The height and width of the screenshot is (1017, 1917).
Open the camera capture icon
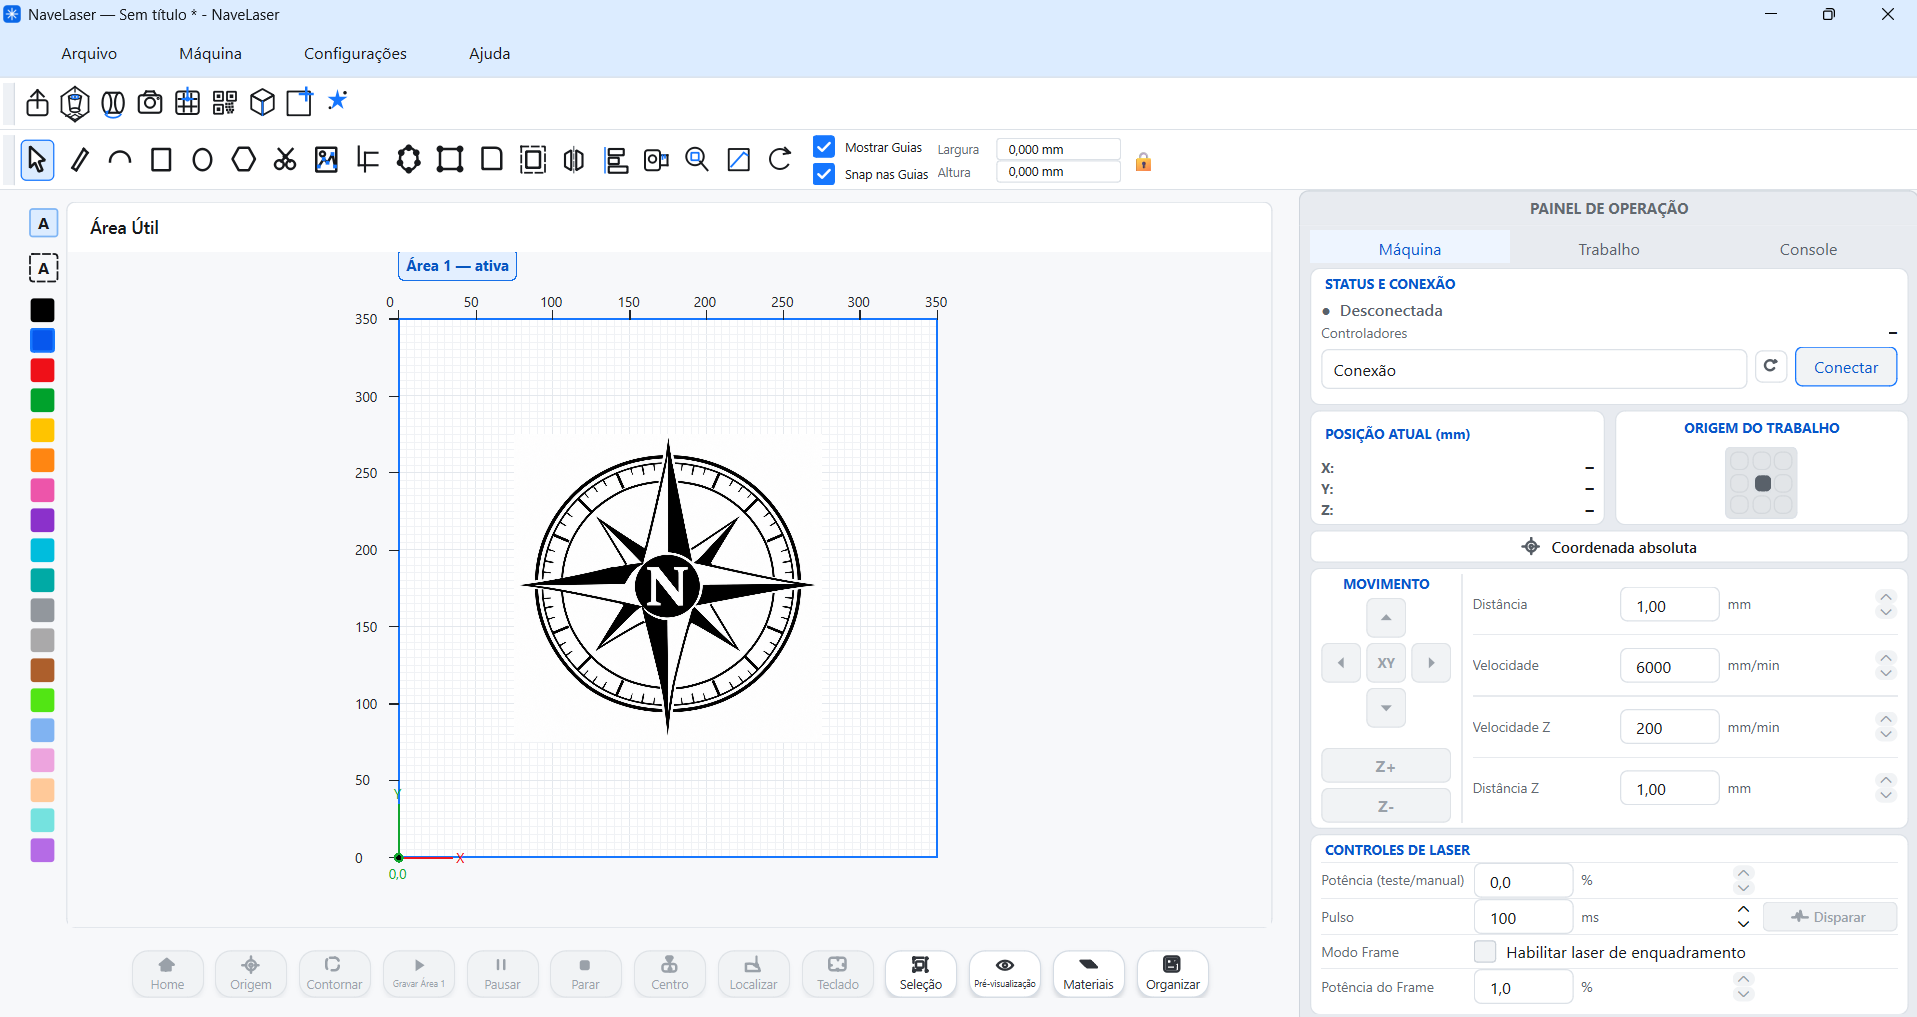pos(150,103)
